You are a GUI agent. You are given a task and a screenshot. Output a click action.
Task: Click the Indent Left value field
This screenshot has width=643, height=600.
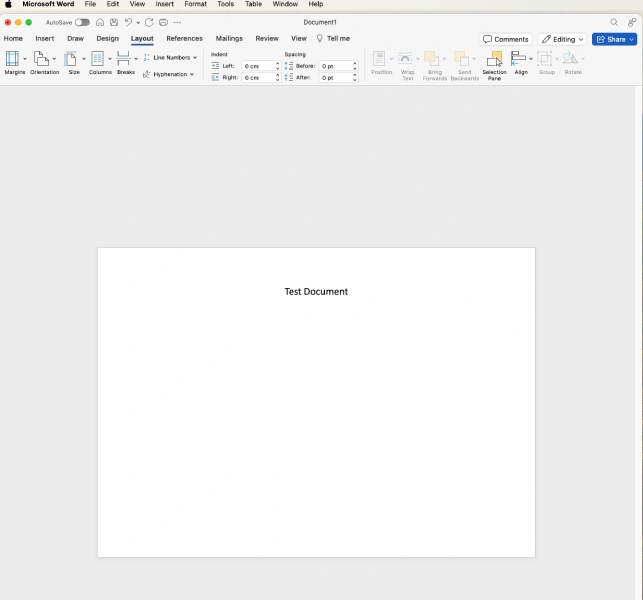coord(258,66)
